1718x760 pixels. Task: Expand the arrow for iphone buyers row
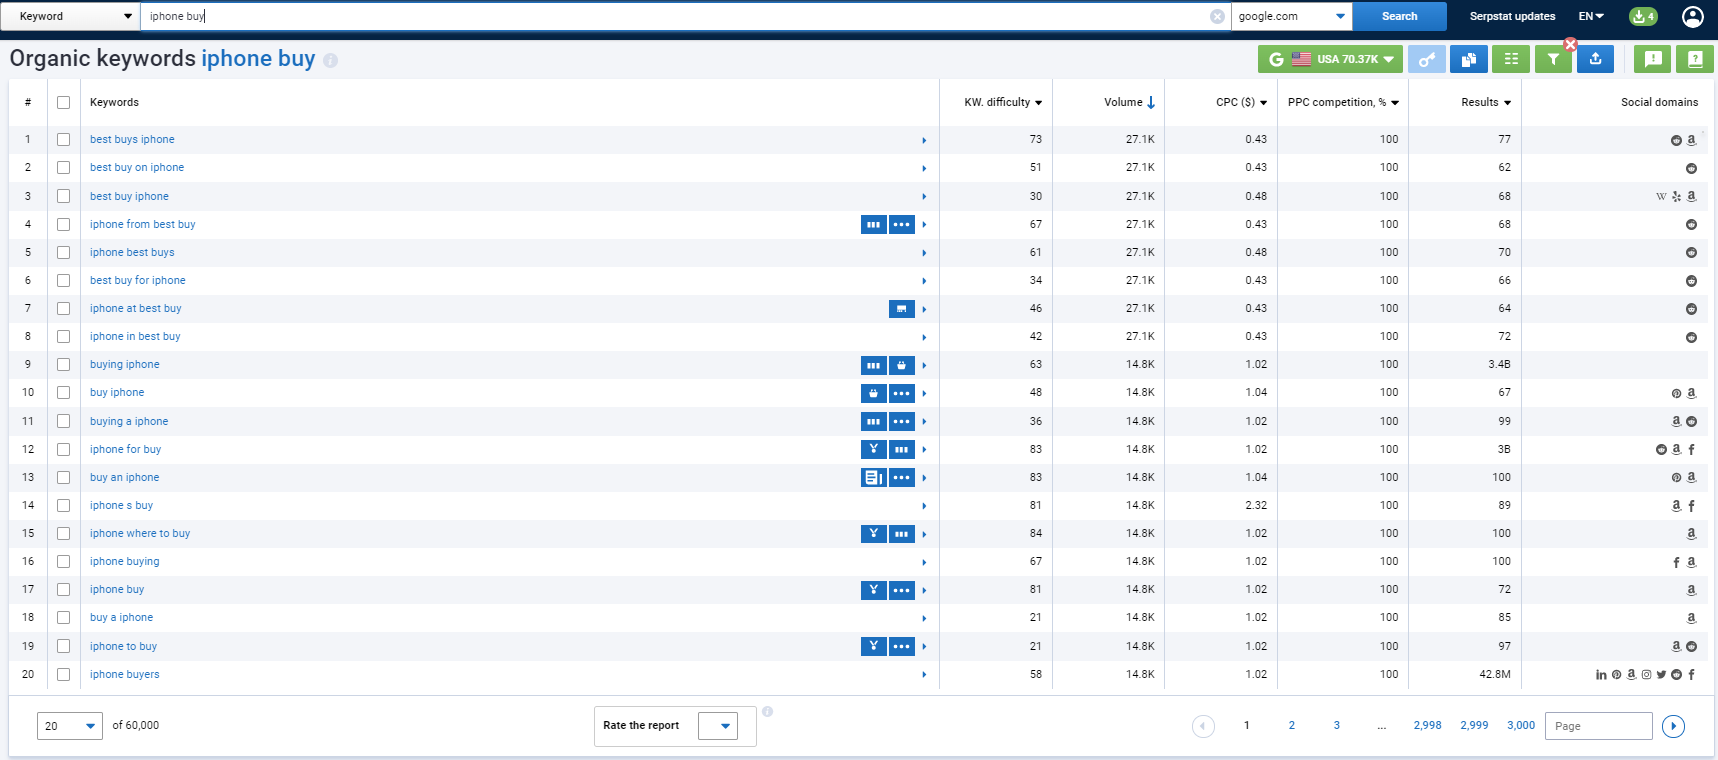[924, 675]
